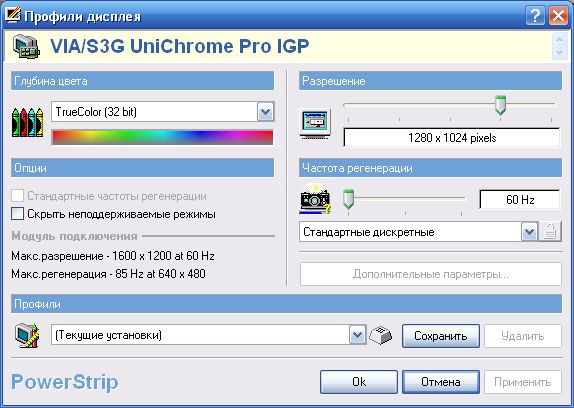Click the VIA/S3G UniChrome Pro IGP title
The image size is (574, 408).
tap(179, 46)
